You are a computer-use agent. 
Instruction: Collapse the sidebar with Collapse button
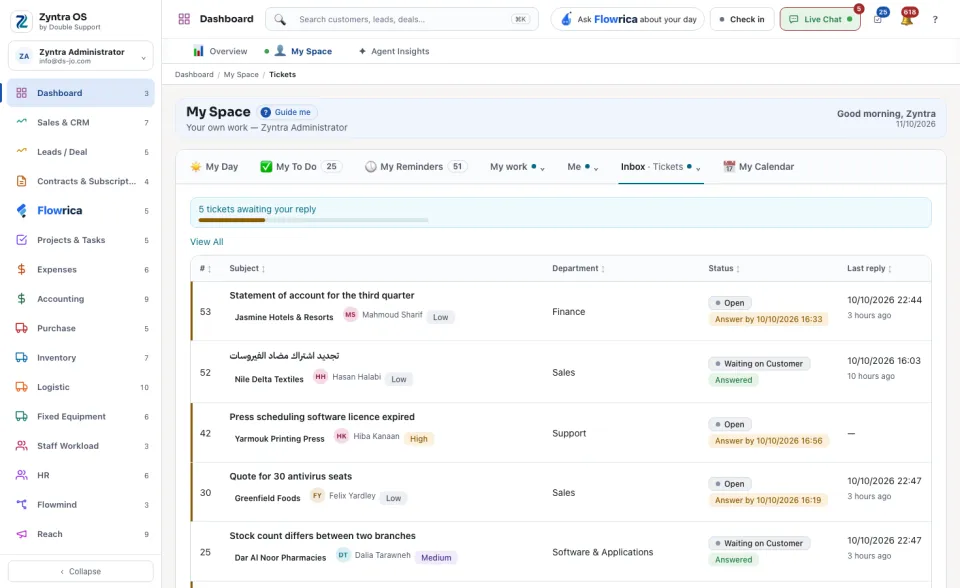click(x=81, y=571)
